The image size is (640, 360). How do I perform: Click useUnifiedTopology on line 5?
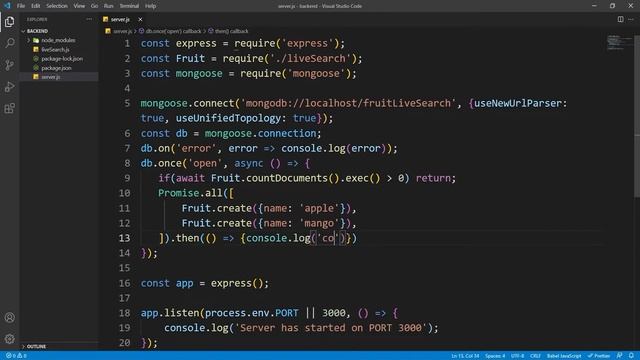click(228, 118)
